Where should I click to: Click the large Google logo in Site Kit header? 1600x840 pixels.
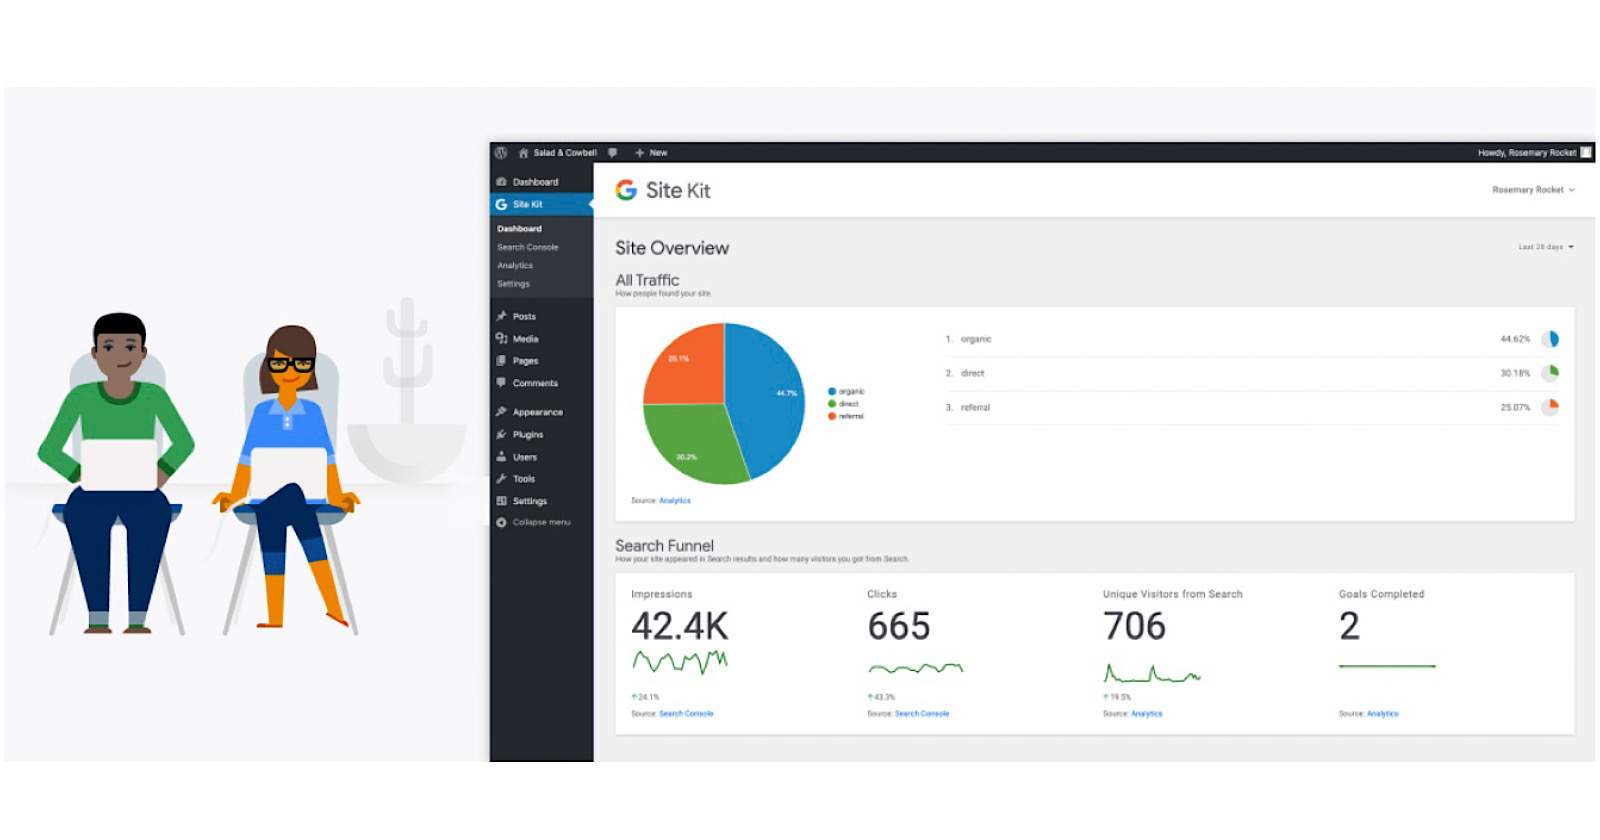[626, 190]
